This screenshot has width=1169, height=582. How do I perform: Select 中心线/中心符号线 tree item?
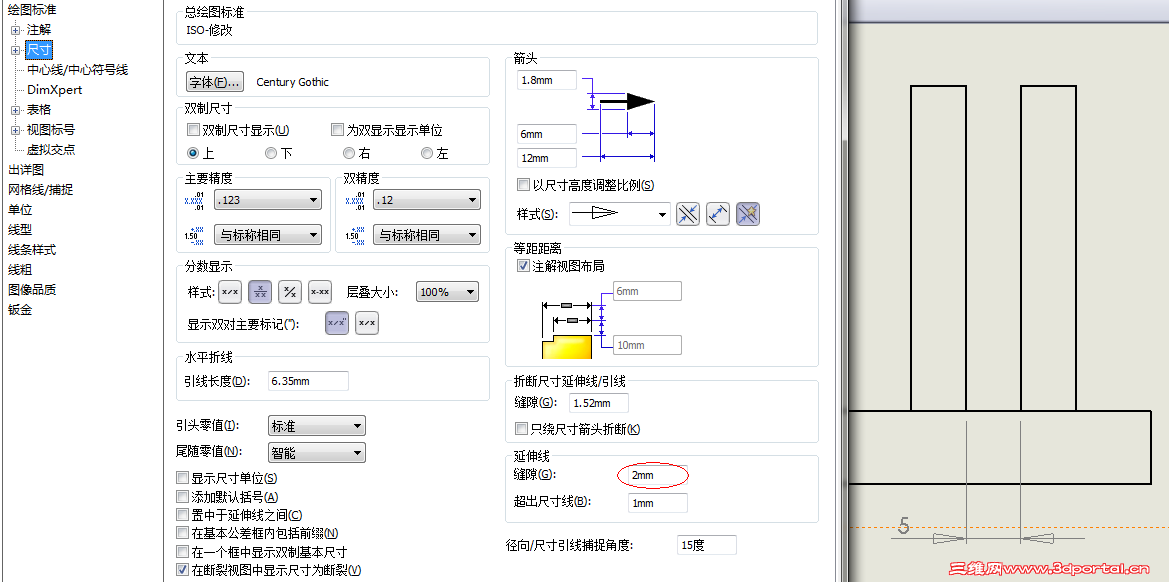(78, 70)
